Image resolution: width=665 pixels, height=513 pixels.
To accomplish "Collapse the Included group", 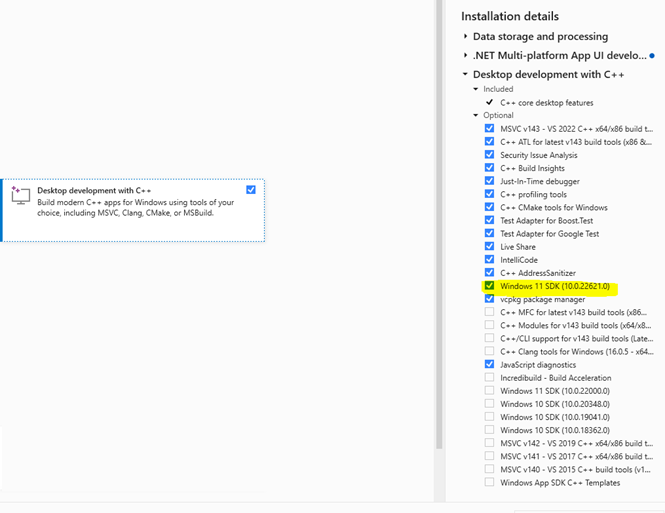I will 475,89.
